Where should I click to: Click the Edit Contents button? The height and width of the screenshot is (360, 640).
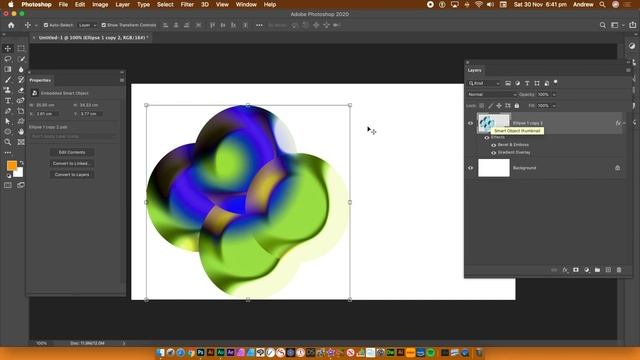click(72, 153)
